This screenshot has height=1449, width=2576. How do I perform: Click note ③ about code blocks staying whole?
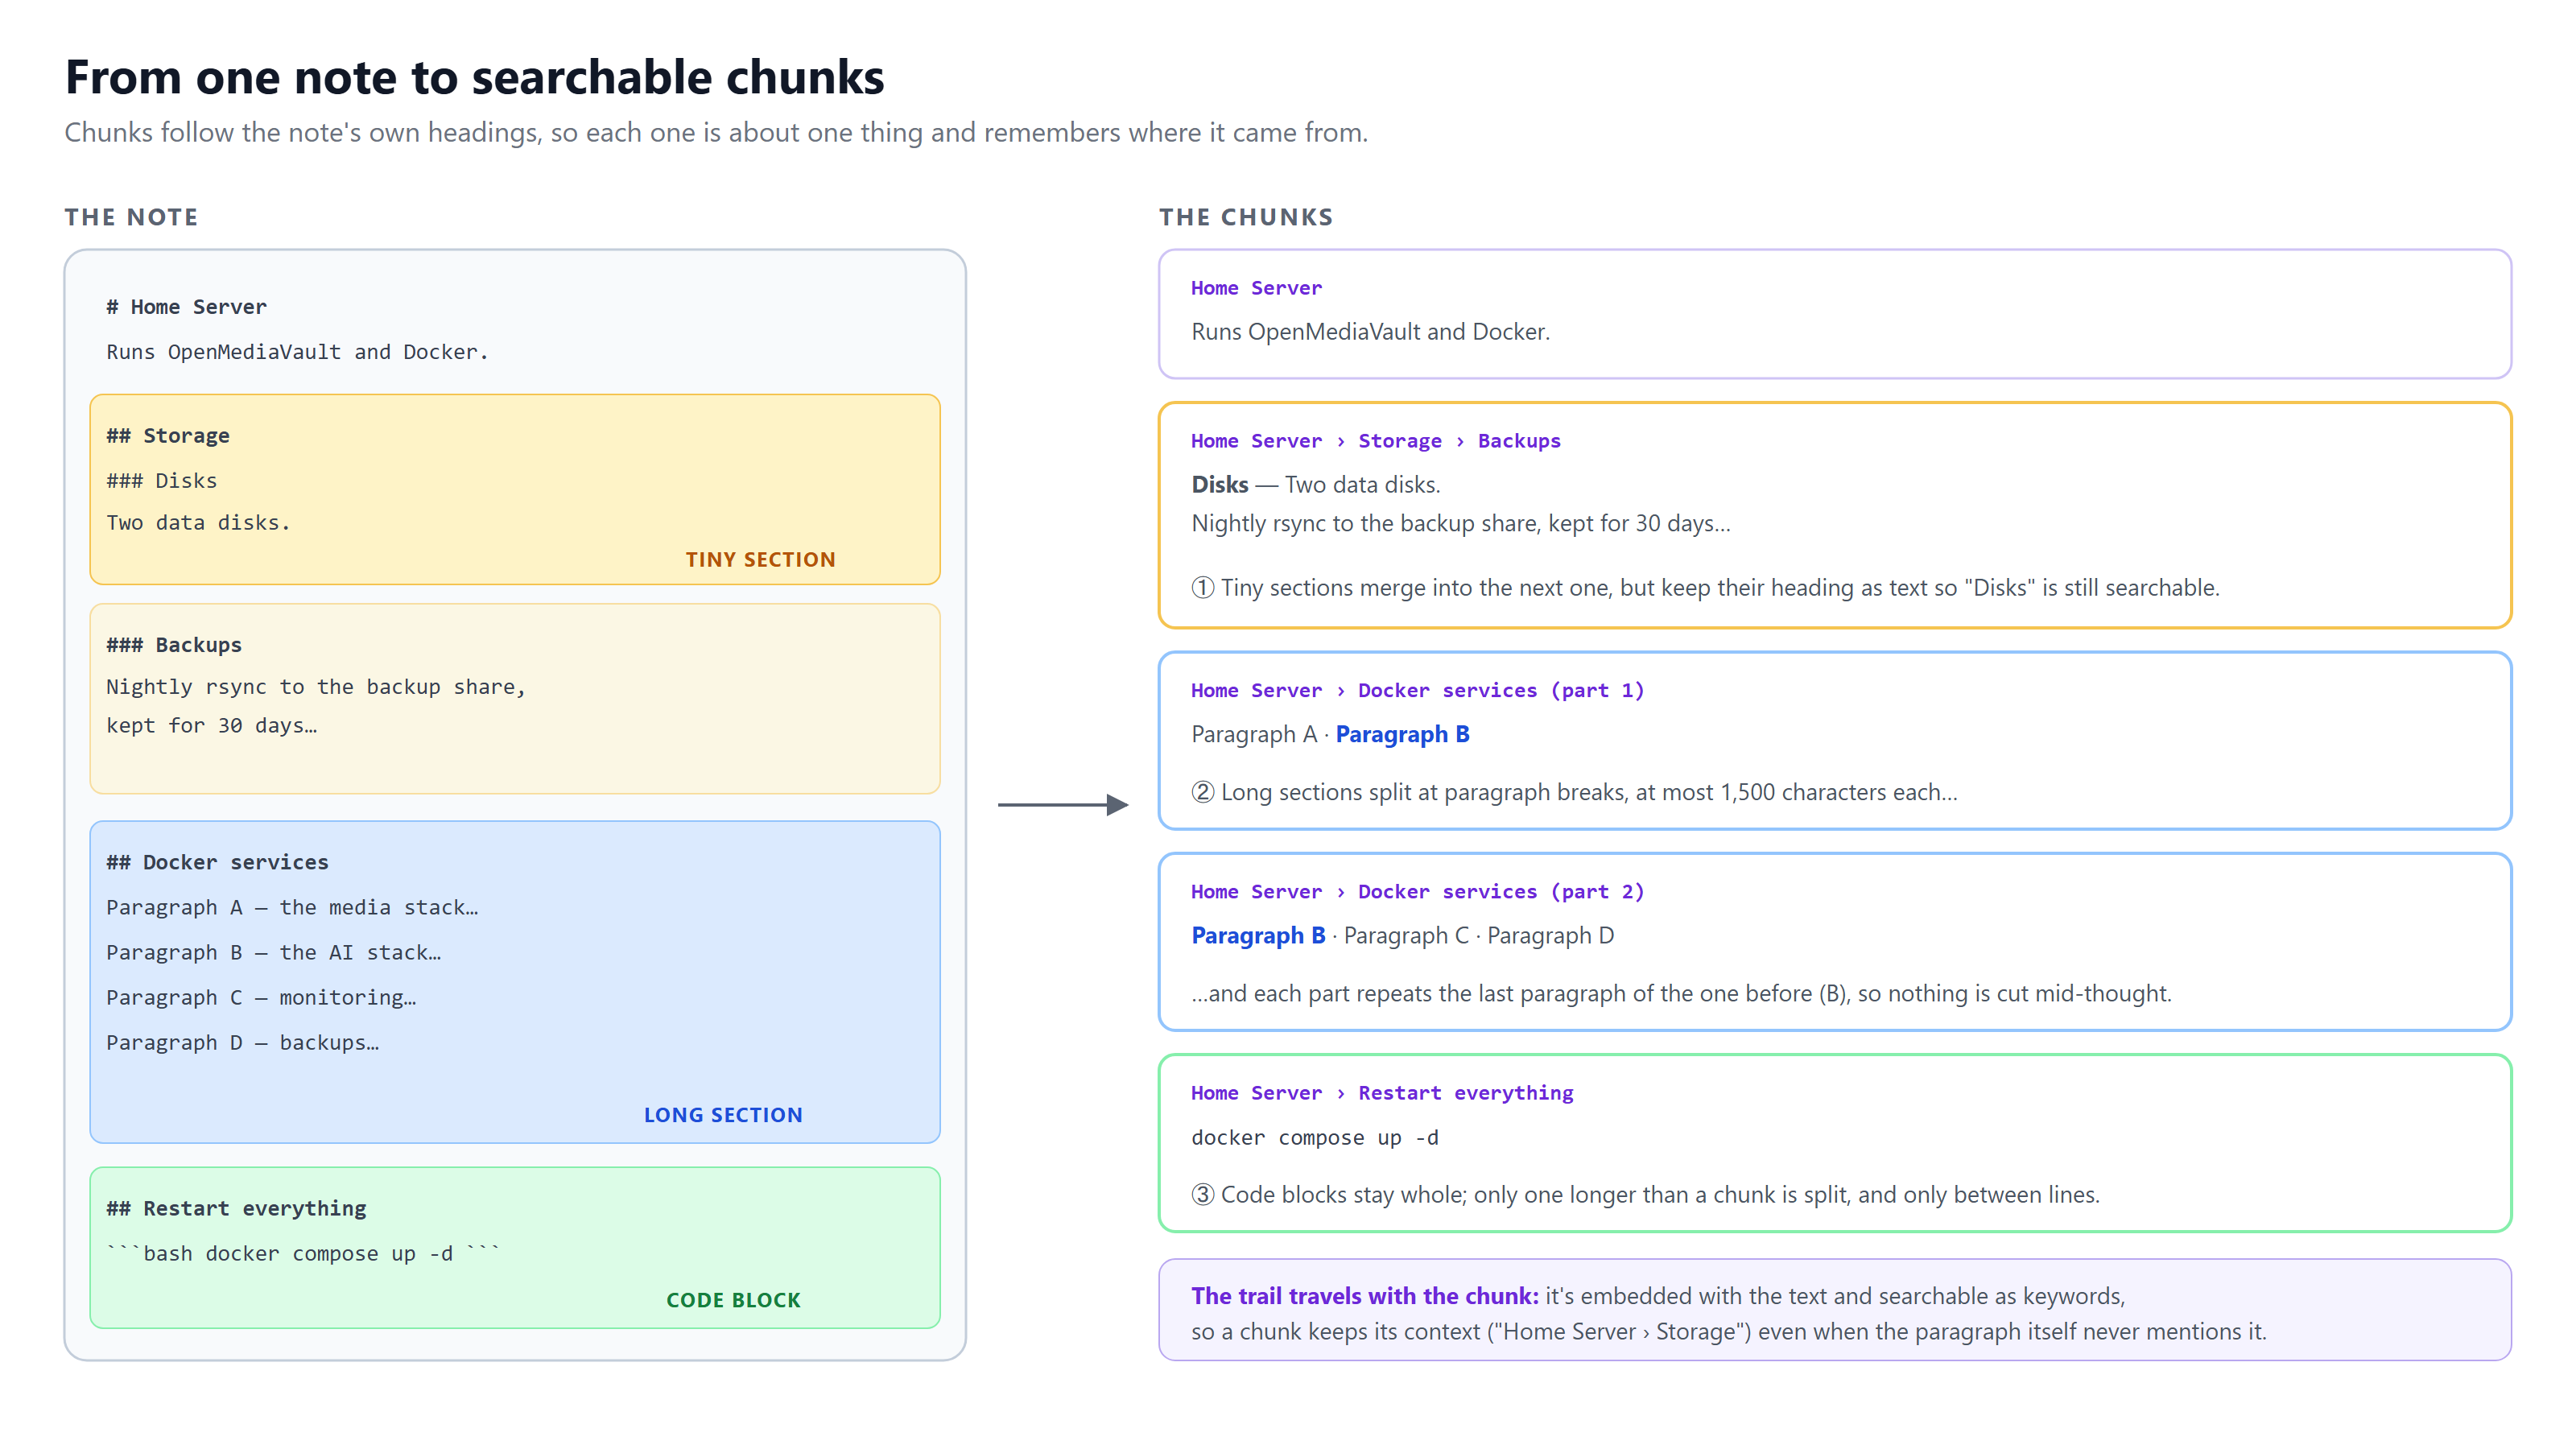point(1645,1194)
